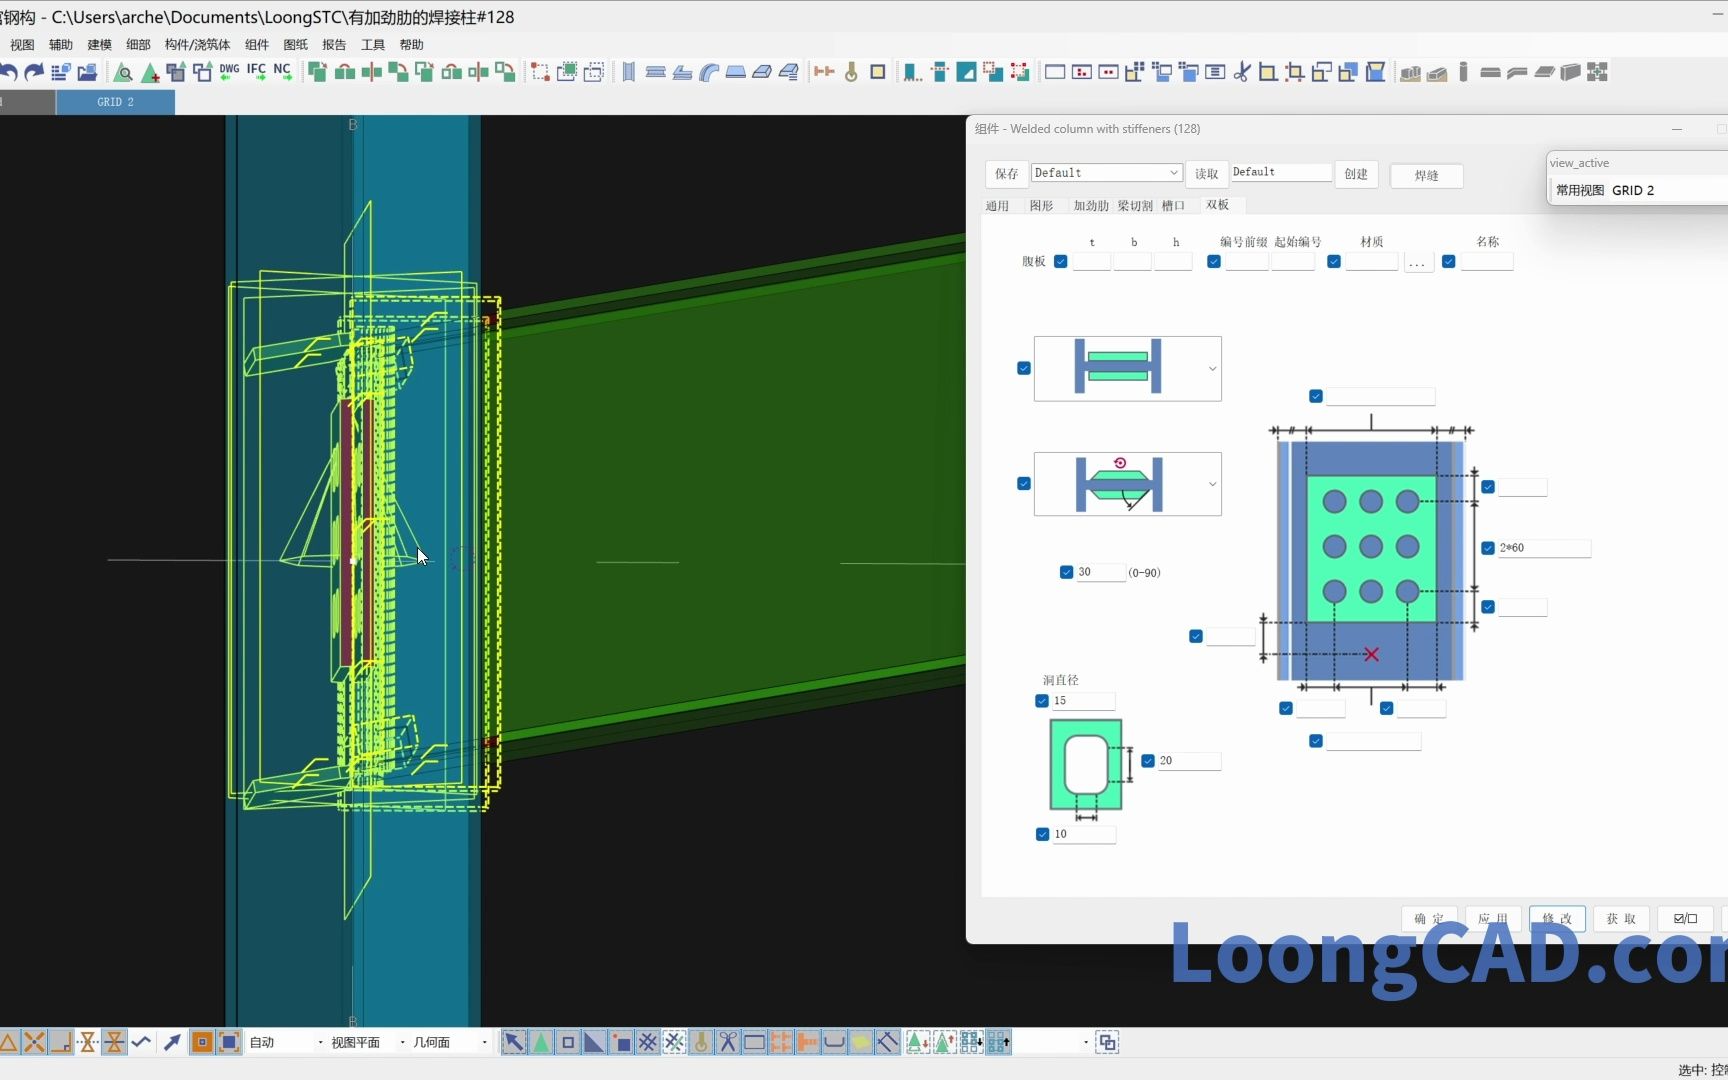Toggle checkbox for 编号前缀 field
The image size is (1728, 1080).
coord(1214,262)
